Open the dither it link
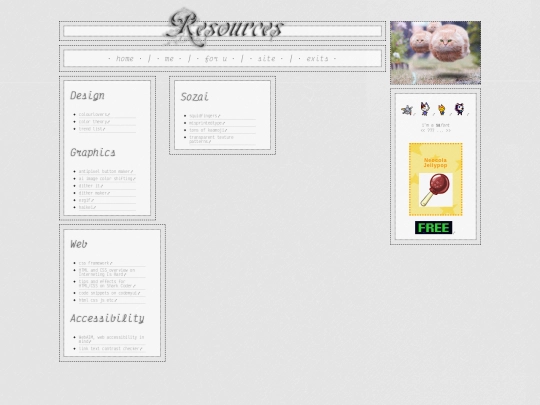This screenshot has width=540, height=405. (x=91, y=186)
